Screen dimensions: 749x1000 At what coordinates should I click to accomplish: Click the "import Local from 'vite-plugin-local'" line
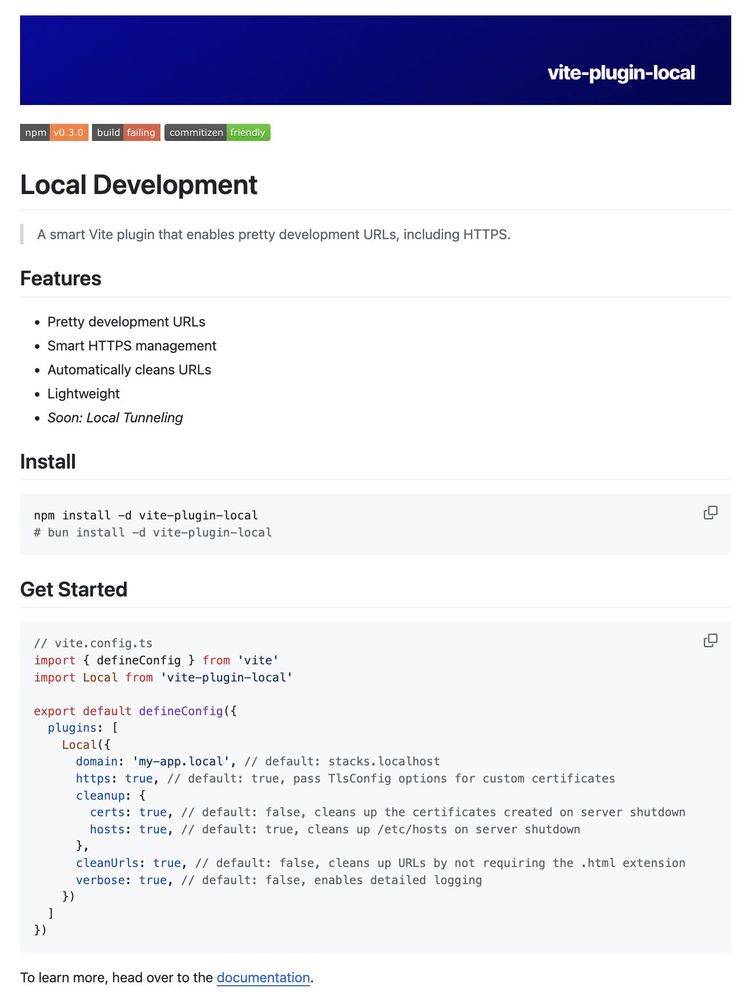tap(163, 677)
